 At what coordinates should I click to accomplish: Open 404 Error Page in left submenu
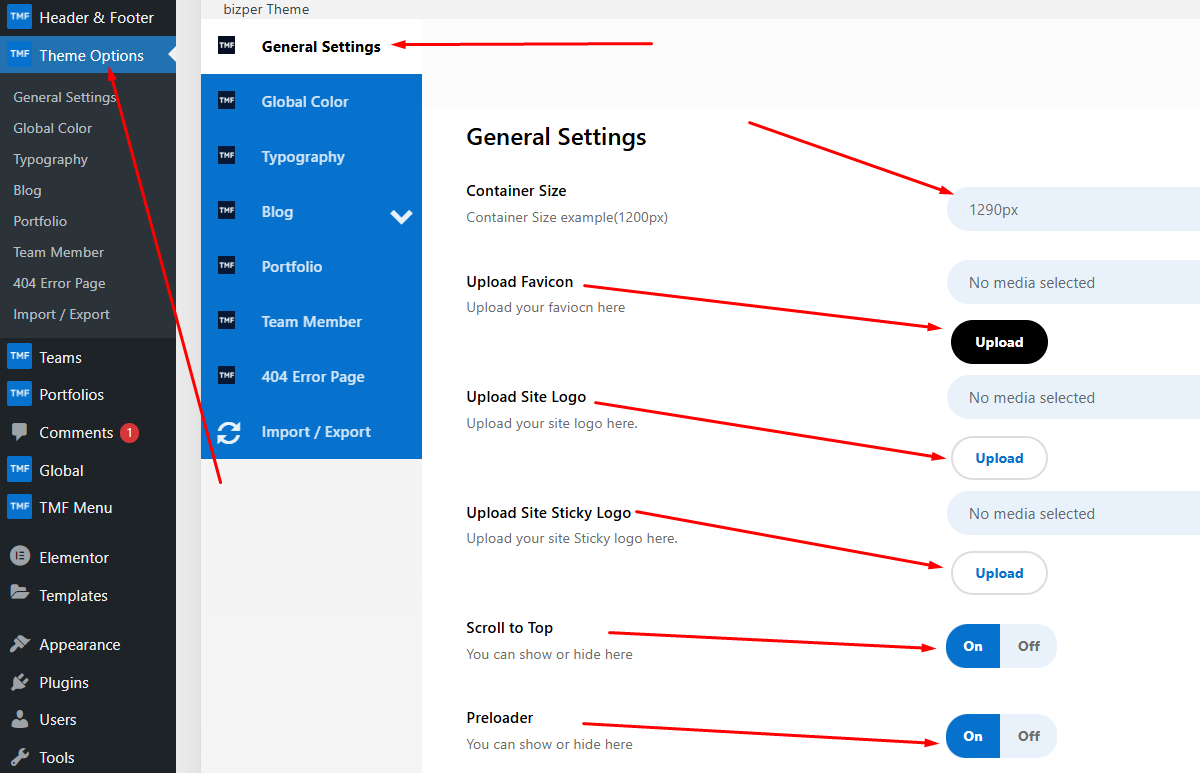(59, 283)
